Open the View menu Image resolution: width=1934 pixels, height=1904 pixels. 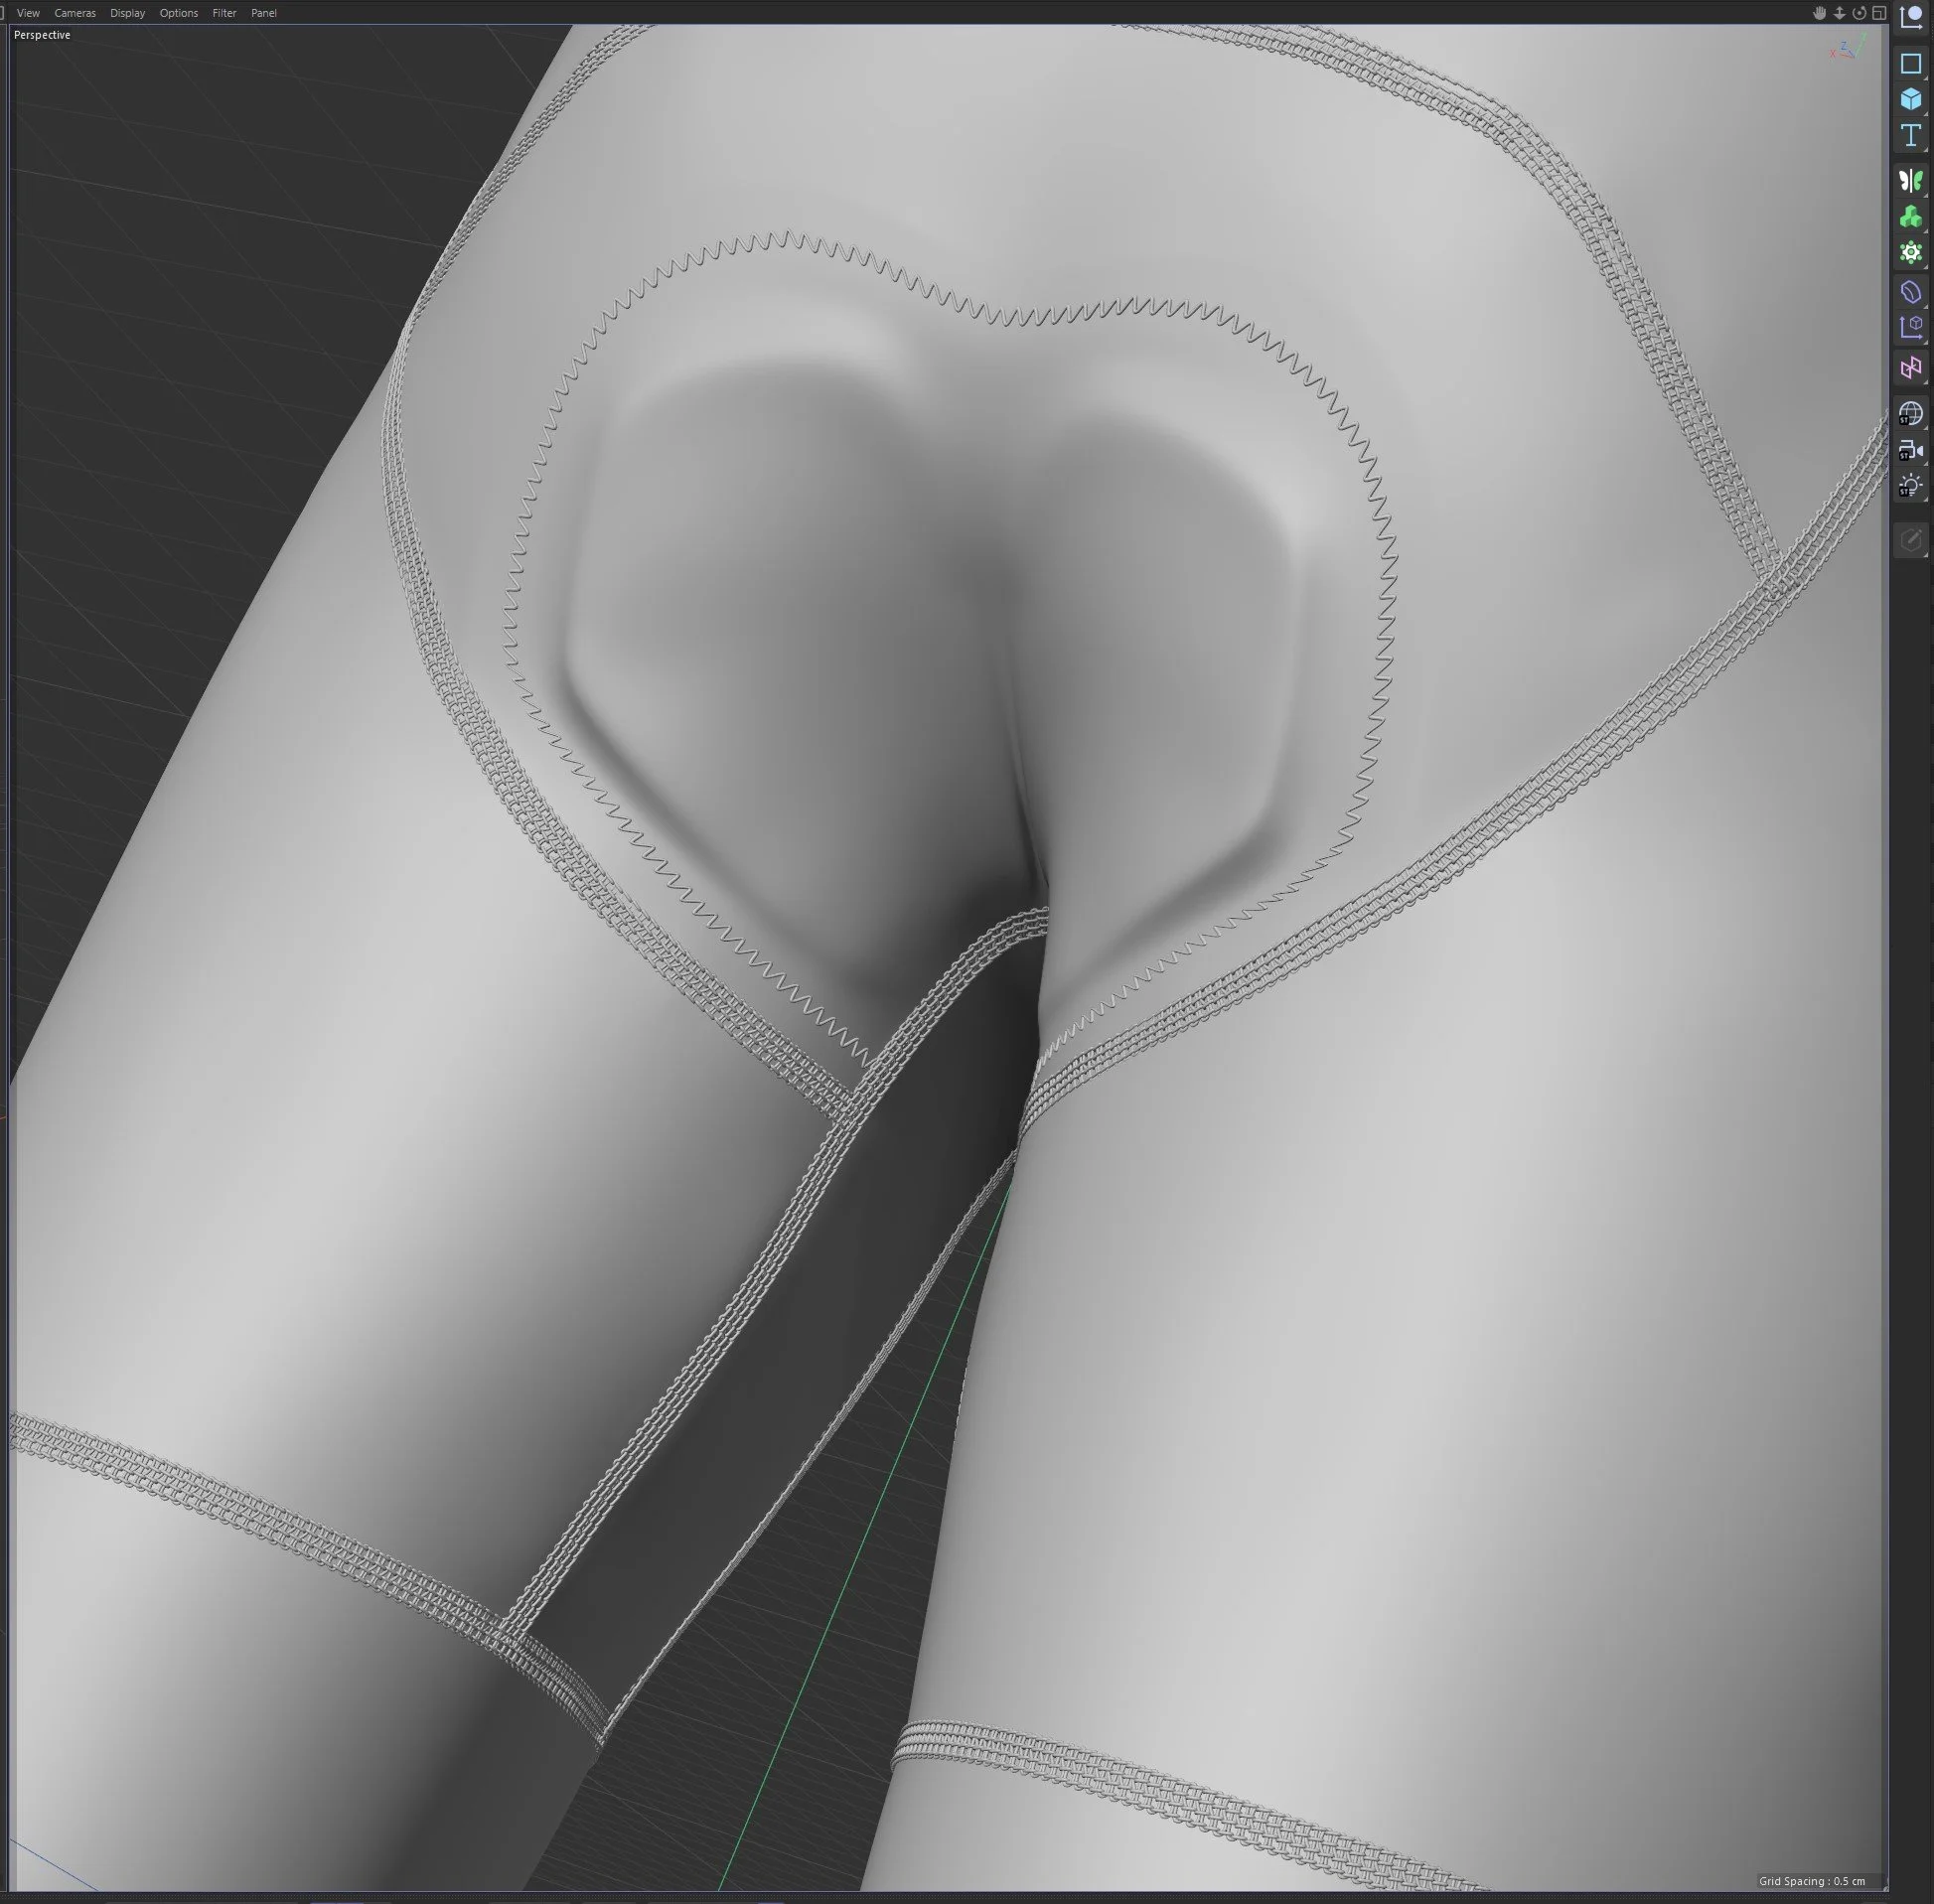tap(28, 13)
